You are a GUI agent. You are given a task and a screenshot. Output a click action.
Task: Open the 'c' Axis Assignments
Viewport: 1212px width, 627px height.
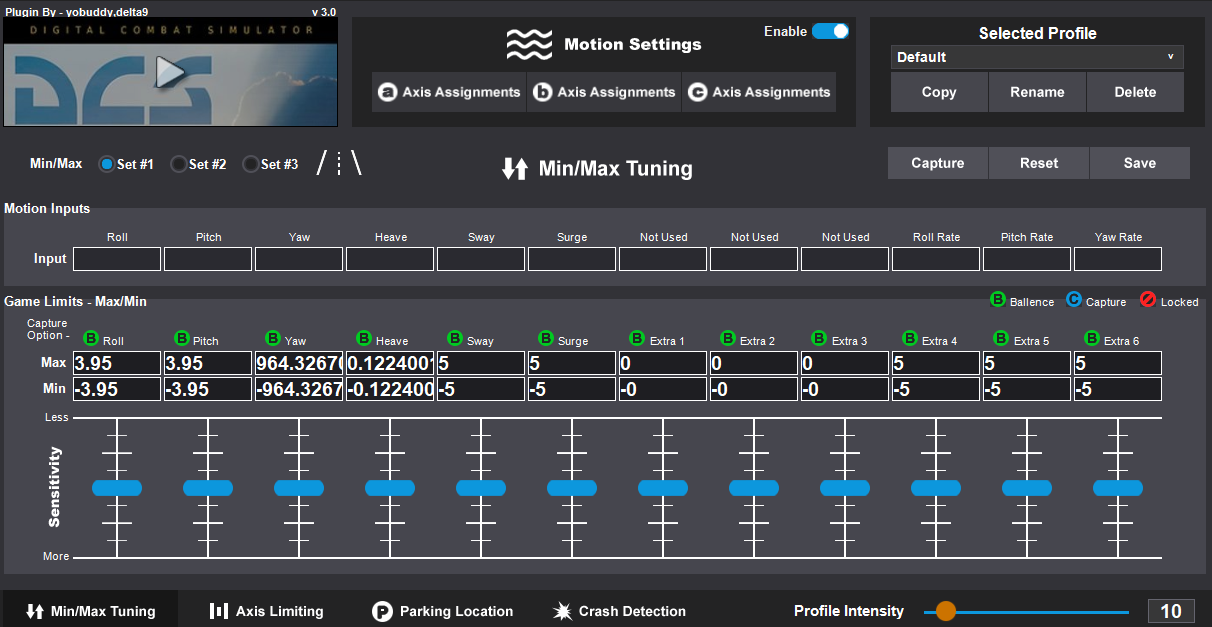759,92
